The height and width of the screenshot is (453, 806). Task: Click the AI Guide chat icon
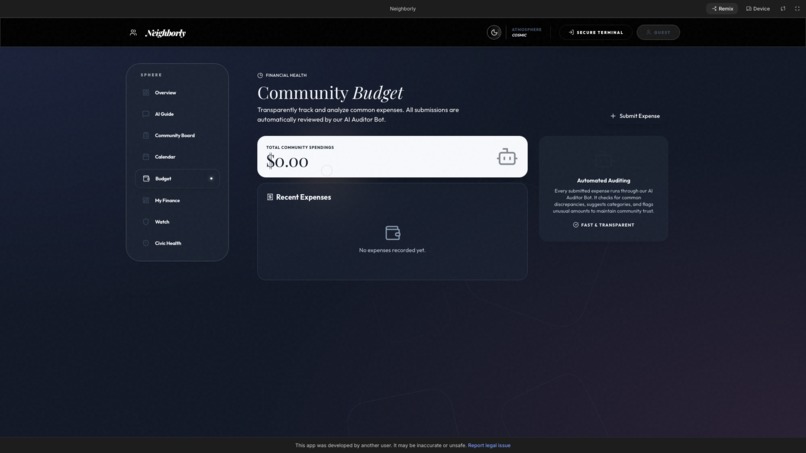coord(146,114)
